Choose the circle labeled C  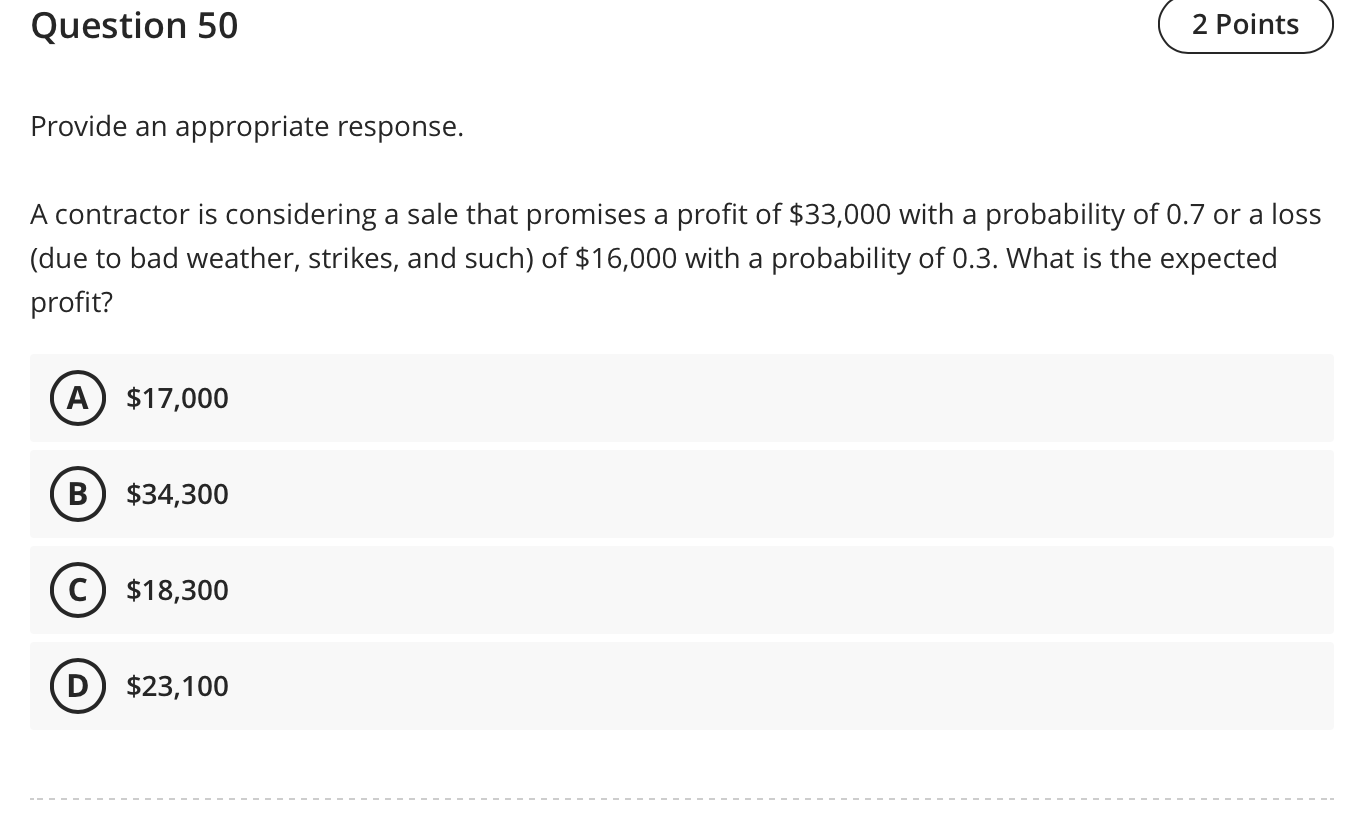click(77, 590)
